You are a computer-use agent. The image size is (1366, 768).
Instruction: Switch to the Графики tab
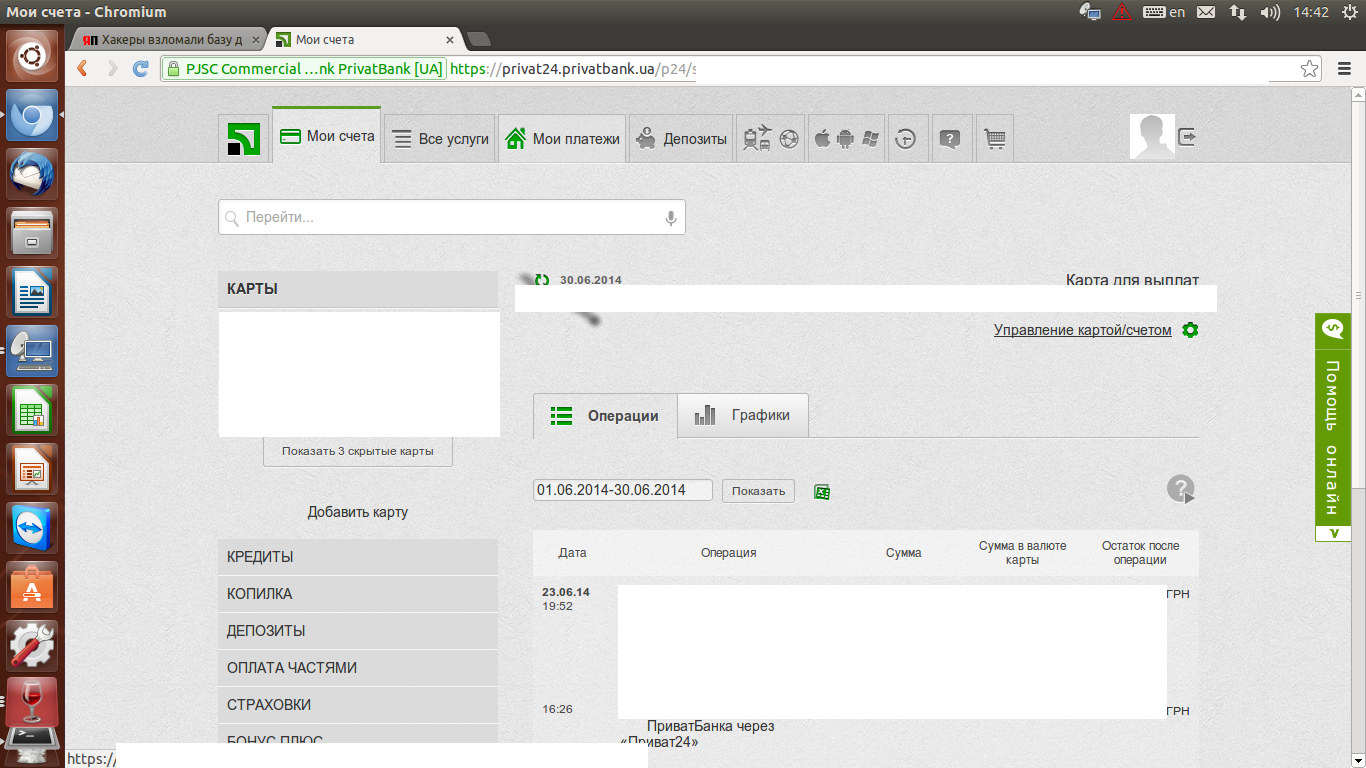(x=743, y=415)
